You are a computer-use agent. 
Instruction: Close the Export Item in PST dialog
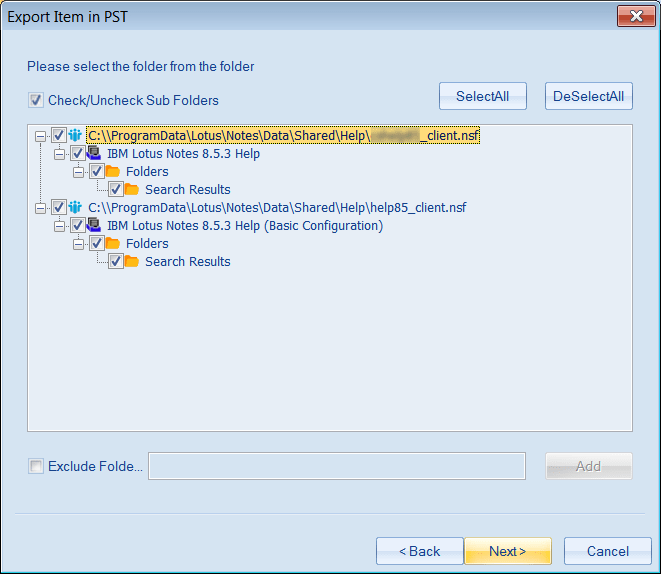click(x=636, y=16)
